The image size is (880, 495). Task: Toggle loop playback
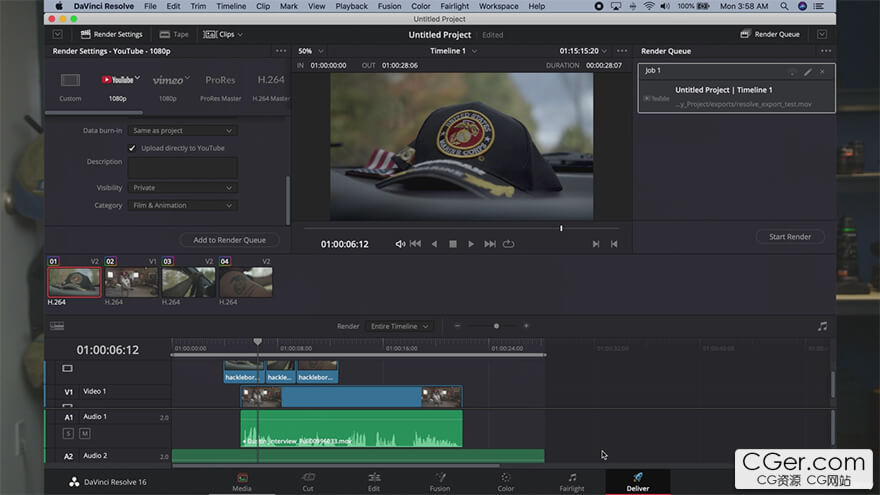508,244
